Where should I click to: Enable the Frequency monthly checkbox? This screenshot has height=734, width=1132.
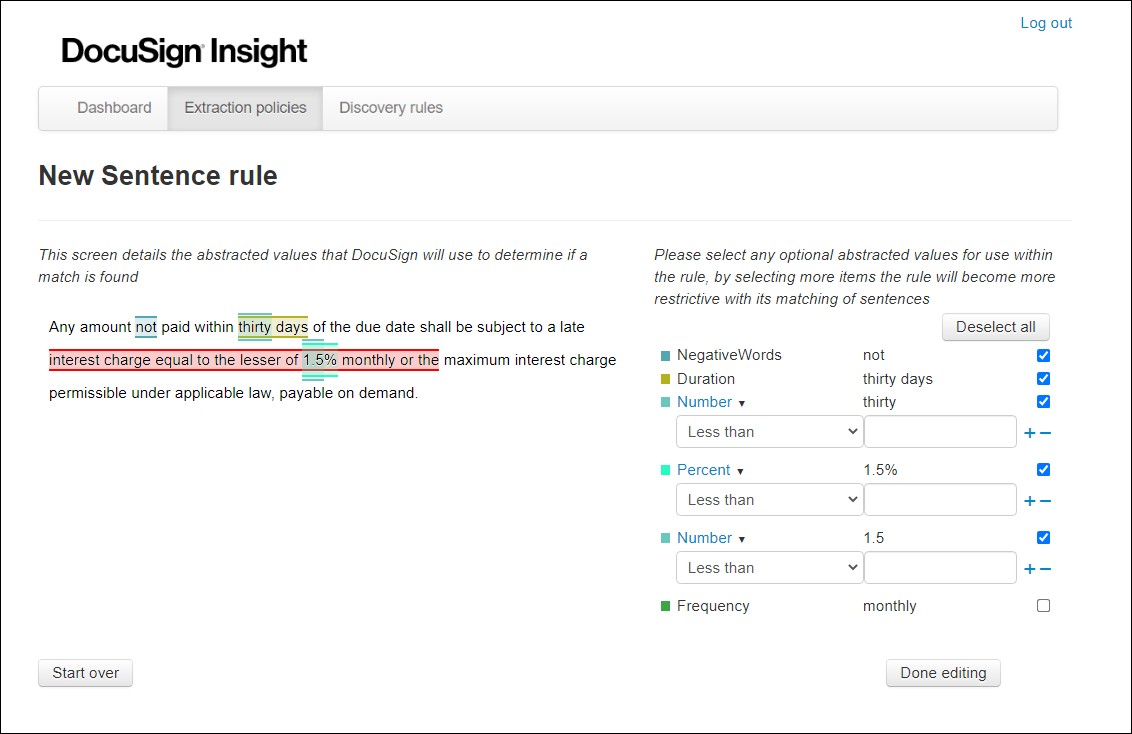click(x=1043, y=605)
